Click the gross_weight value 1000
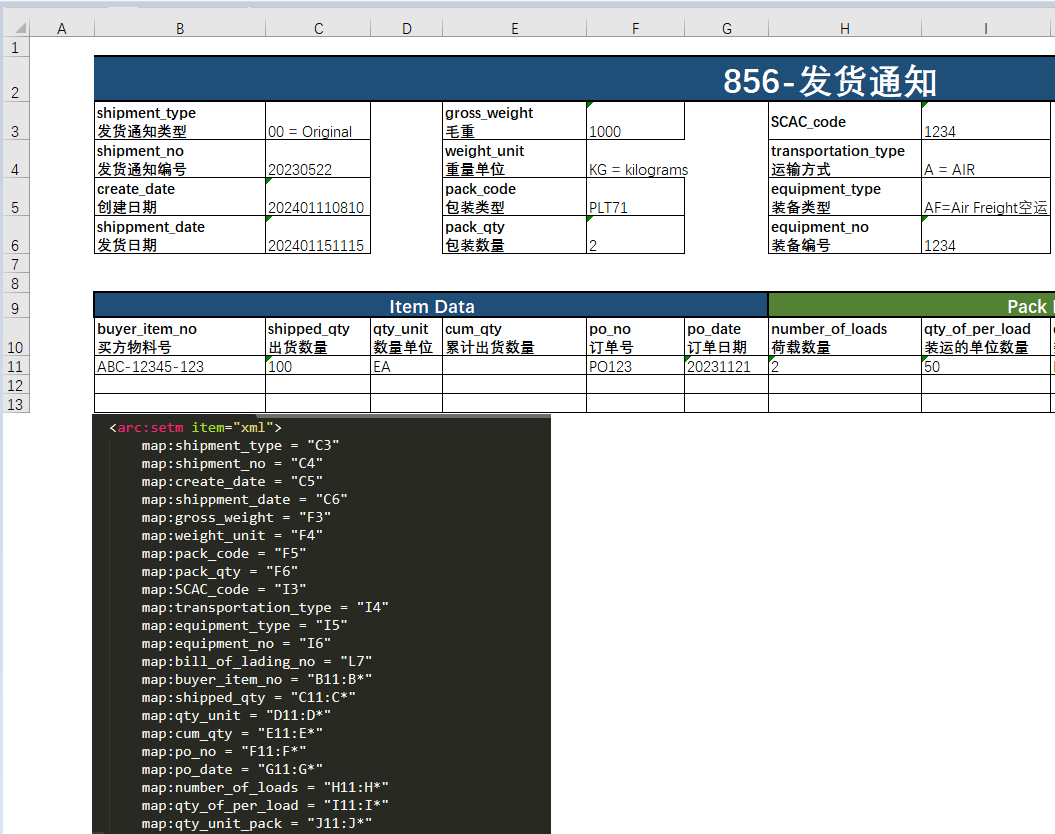The width and height of the screenshot is (1055, 834). pos(634,130)
